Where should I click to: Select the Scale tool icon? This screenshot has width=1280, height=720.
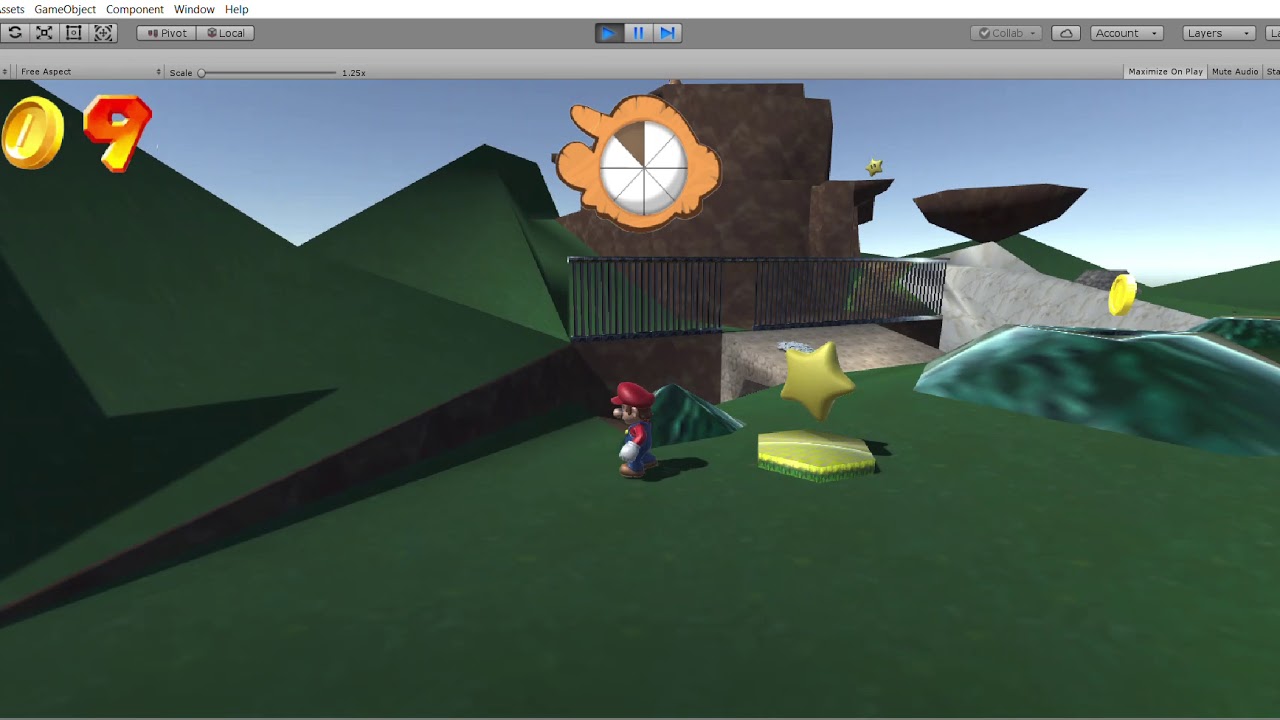tap(44, 33)
